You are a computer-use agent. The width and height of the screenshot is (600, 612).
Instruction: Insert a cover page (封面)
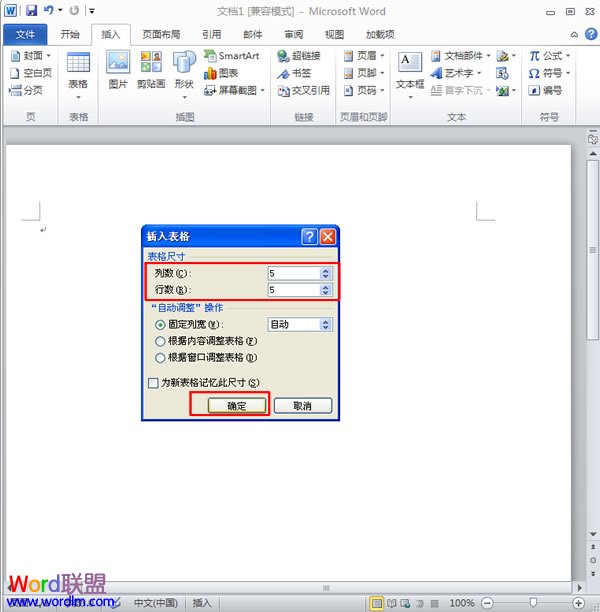pos(30,56)
